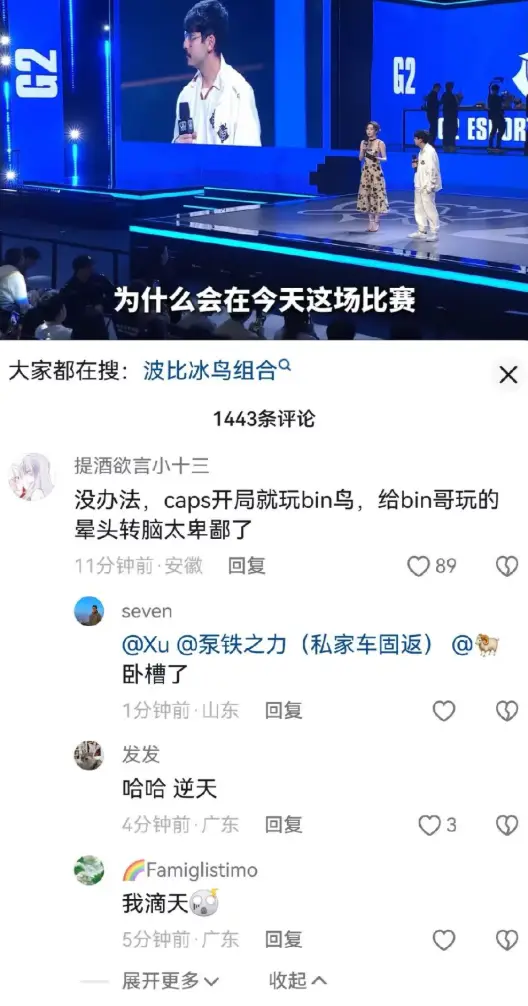Viewport: 528px width, 1006px height.
Task: Dislike 发发's comment via the broken heart
Action: pos(507,825)
